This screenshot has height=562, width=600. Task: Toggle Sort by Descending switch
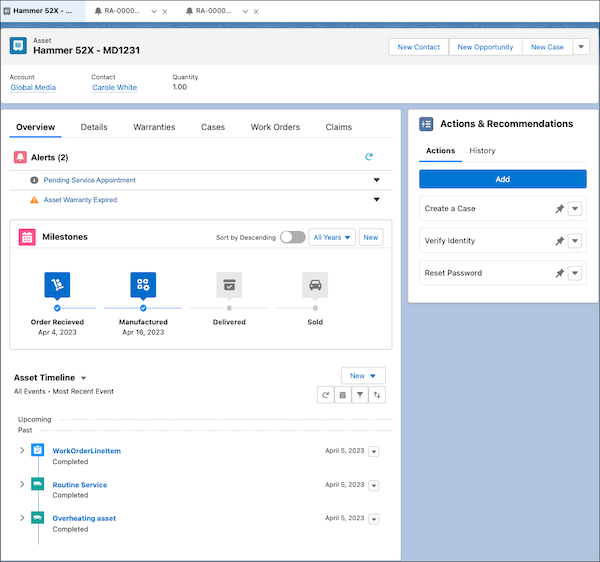292,237
